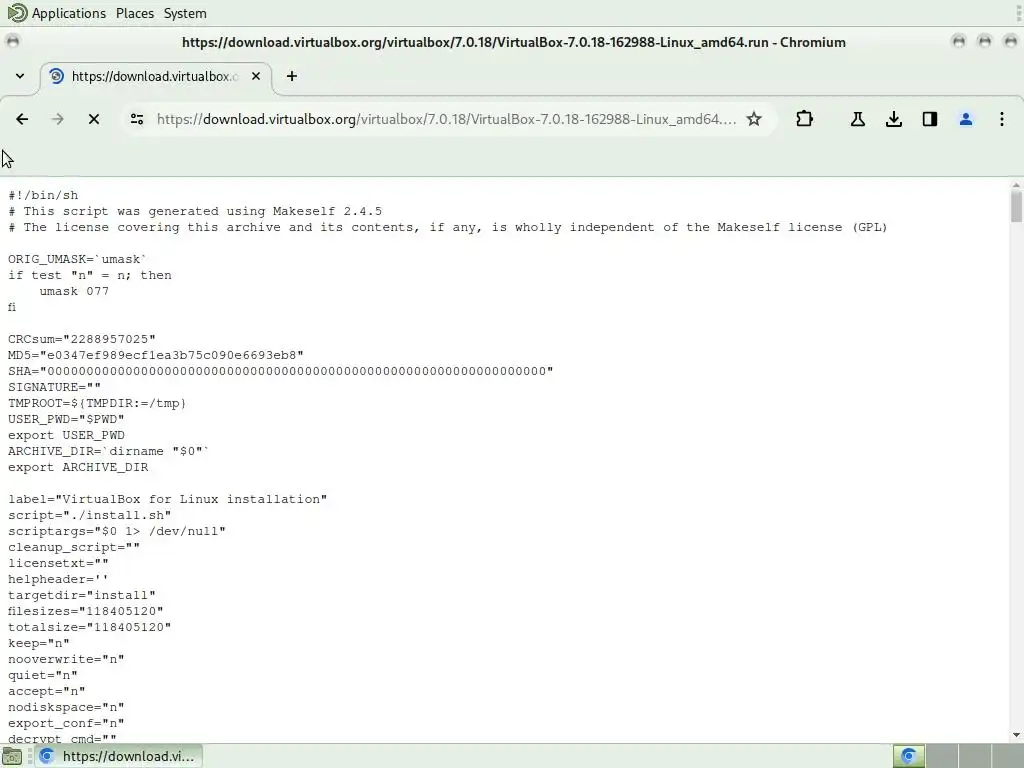Click the line 'nooverwrite="n"'
The width and height of the screenshot is (1024, 768).
(66, 659)
